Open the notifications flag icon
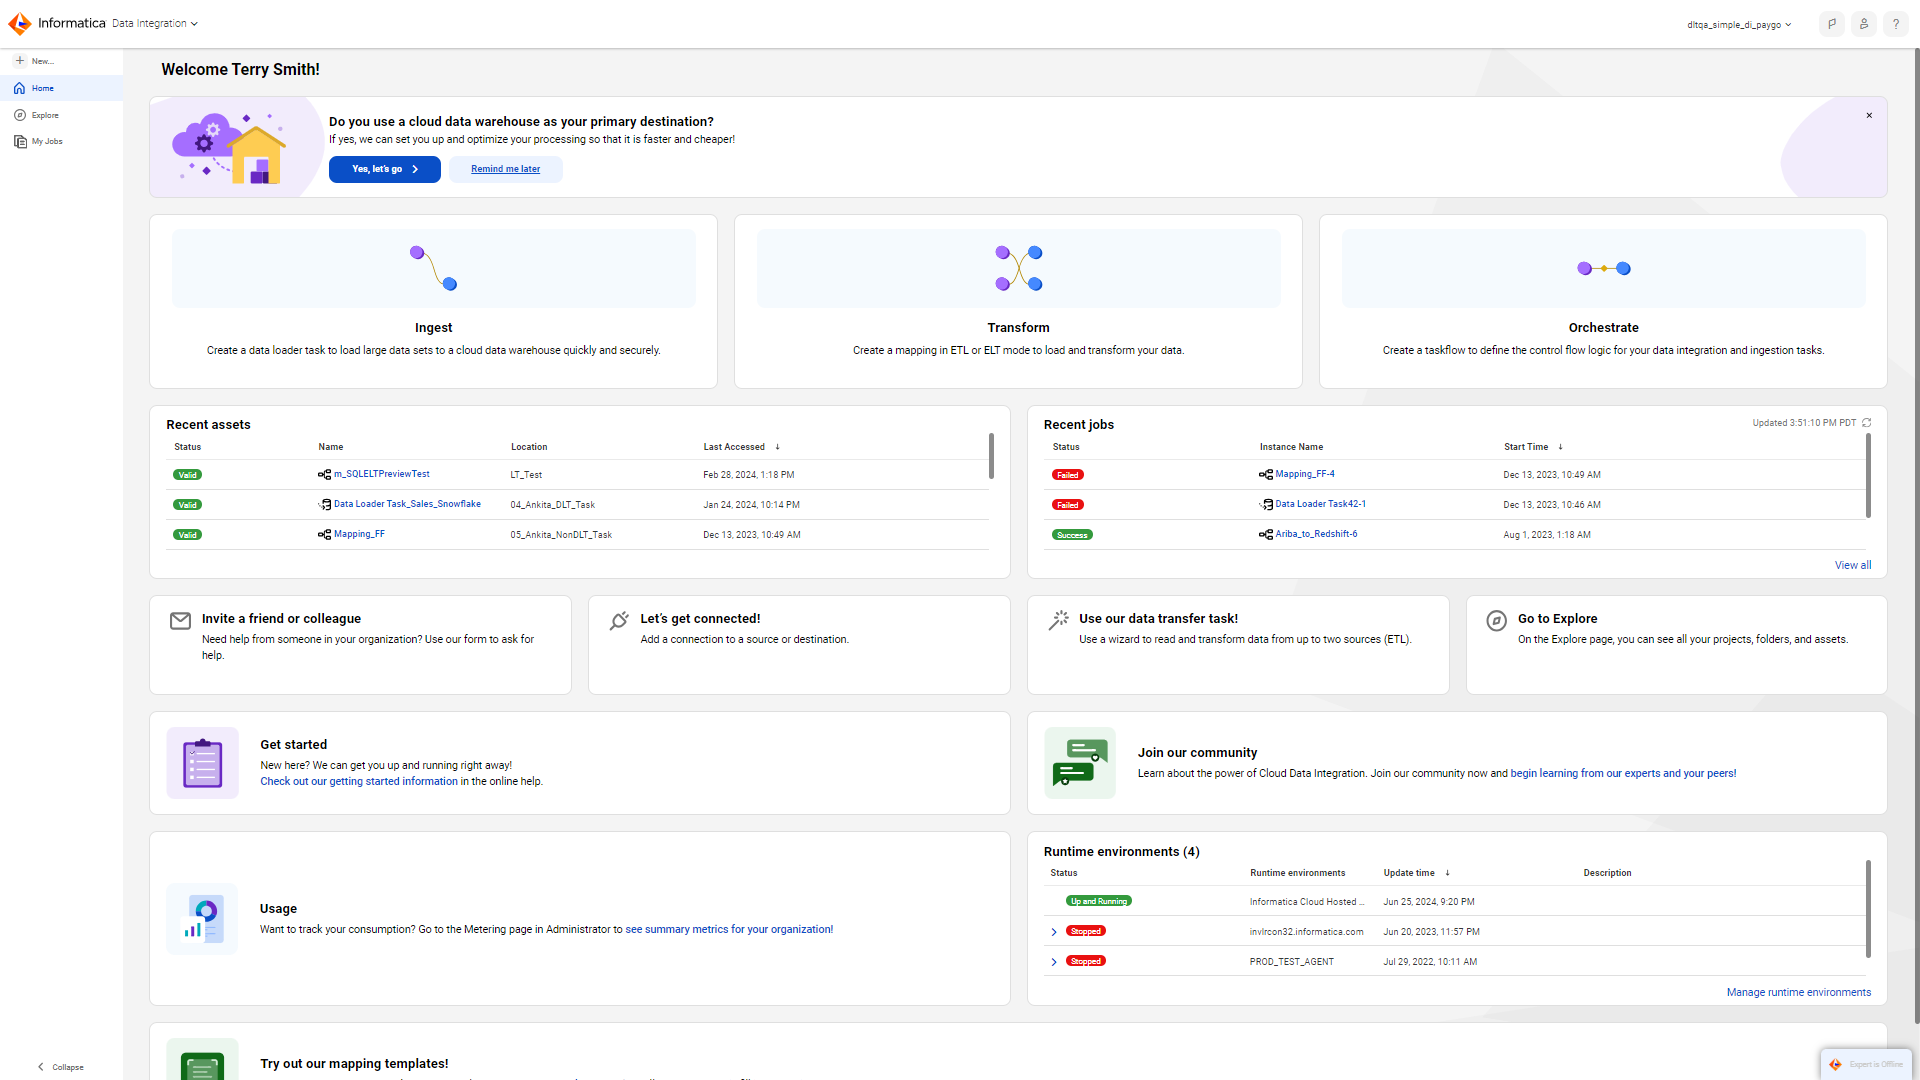Image resolution: width=1920 pixels, height=1080 pixels. (1832, 24)
